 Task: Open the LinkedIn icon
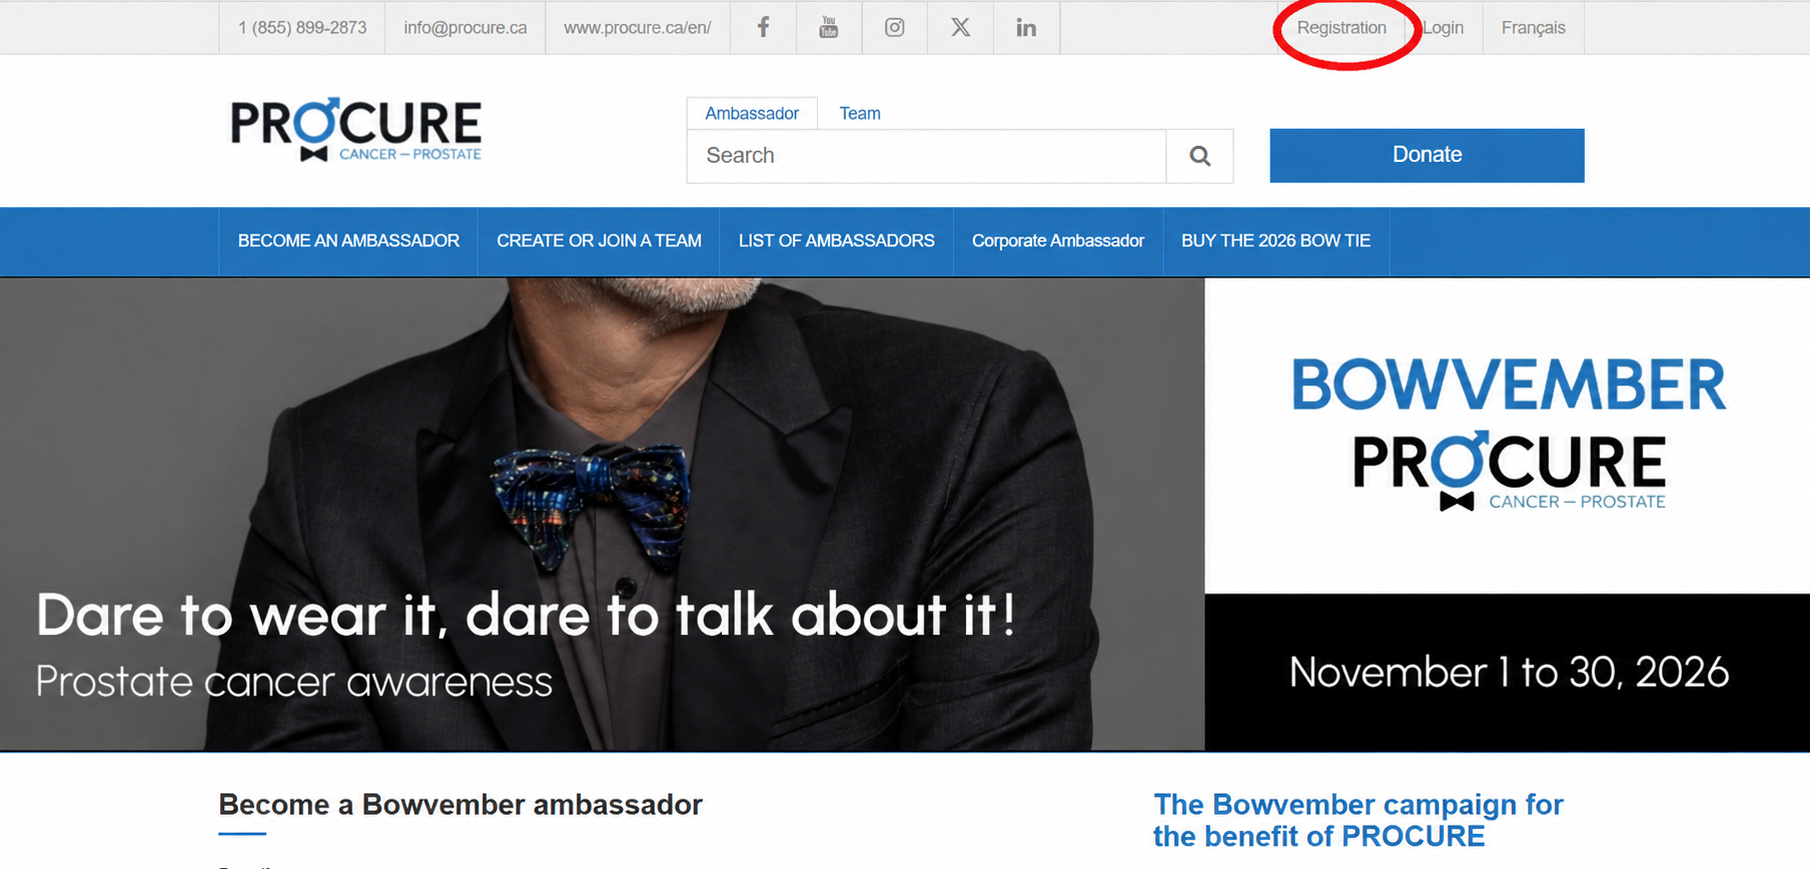pyautogui.click(x=1026, y=27)
